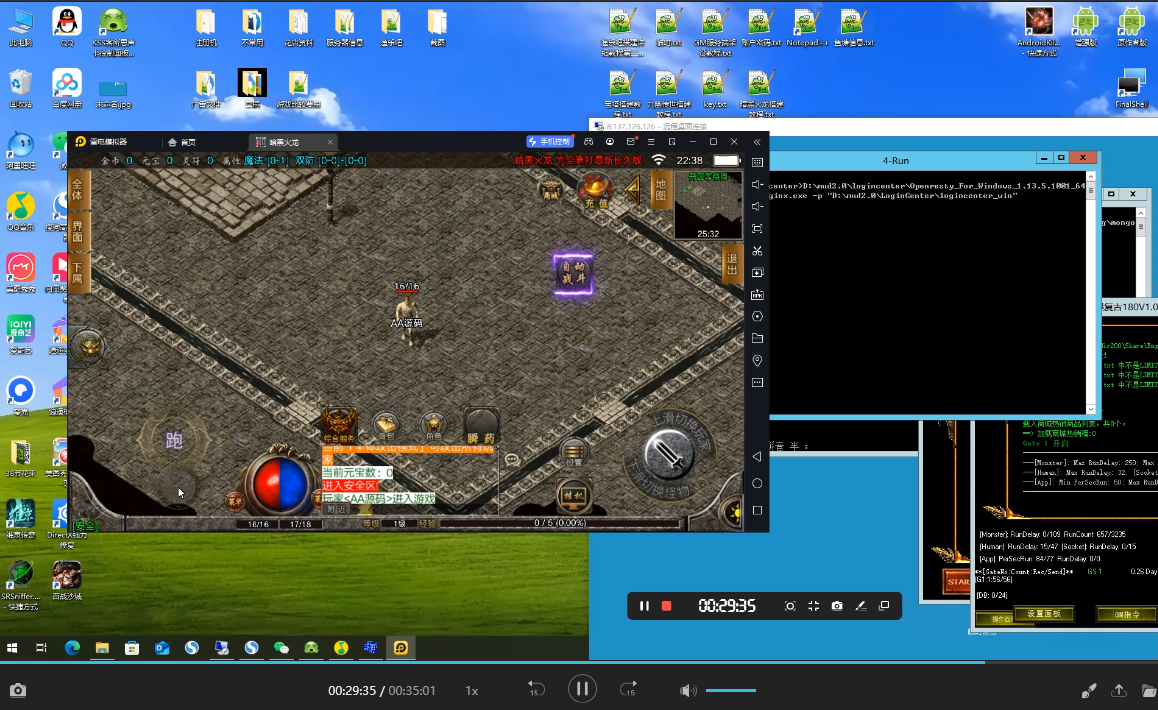
Task: Click the emulator scissors screenshot tool
Action: pos(757,250)
